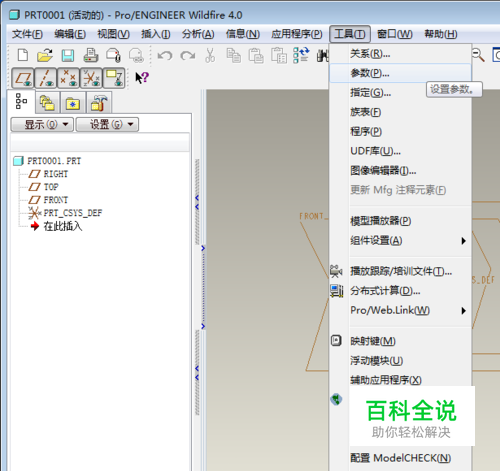Choose 指定(G)... from the Tools menu
Screen dimensions: 500x471
pos(400,92)
